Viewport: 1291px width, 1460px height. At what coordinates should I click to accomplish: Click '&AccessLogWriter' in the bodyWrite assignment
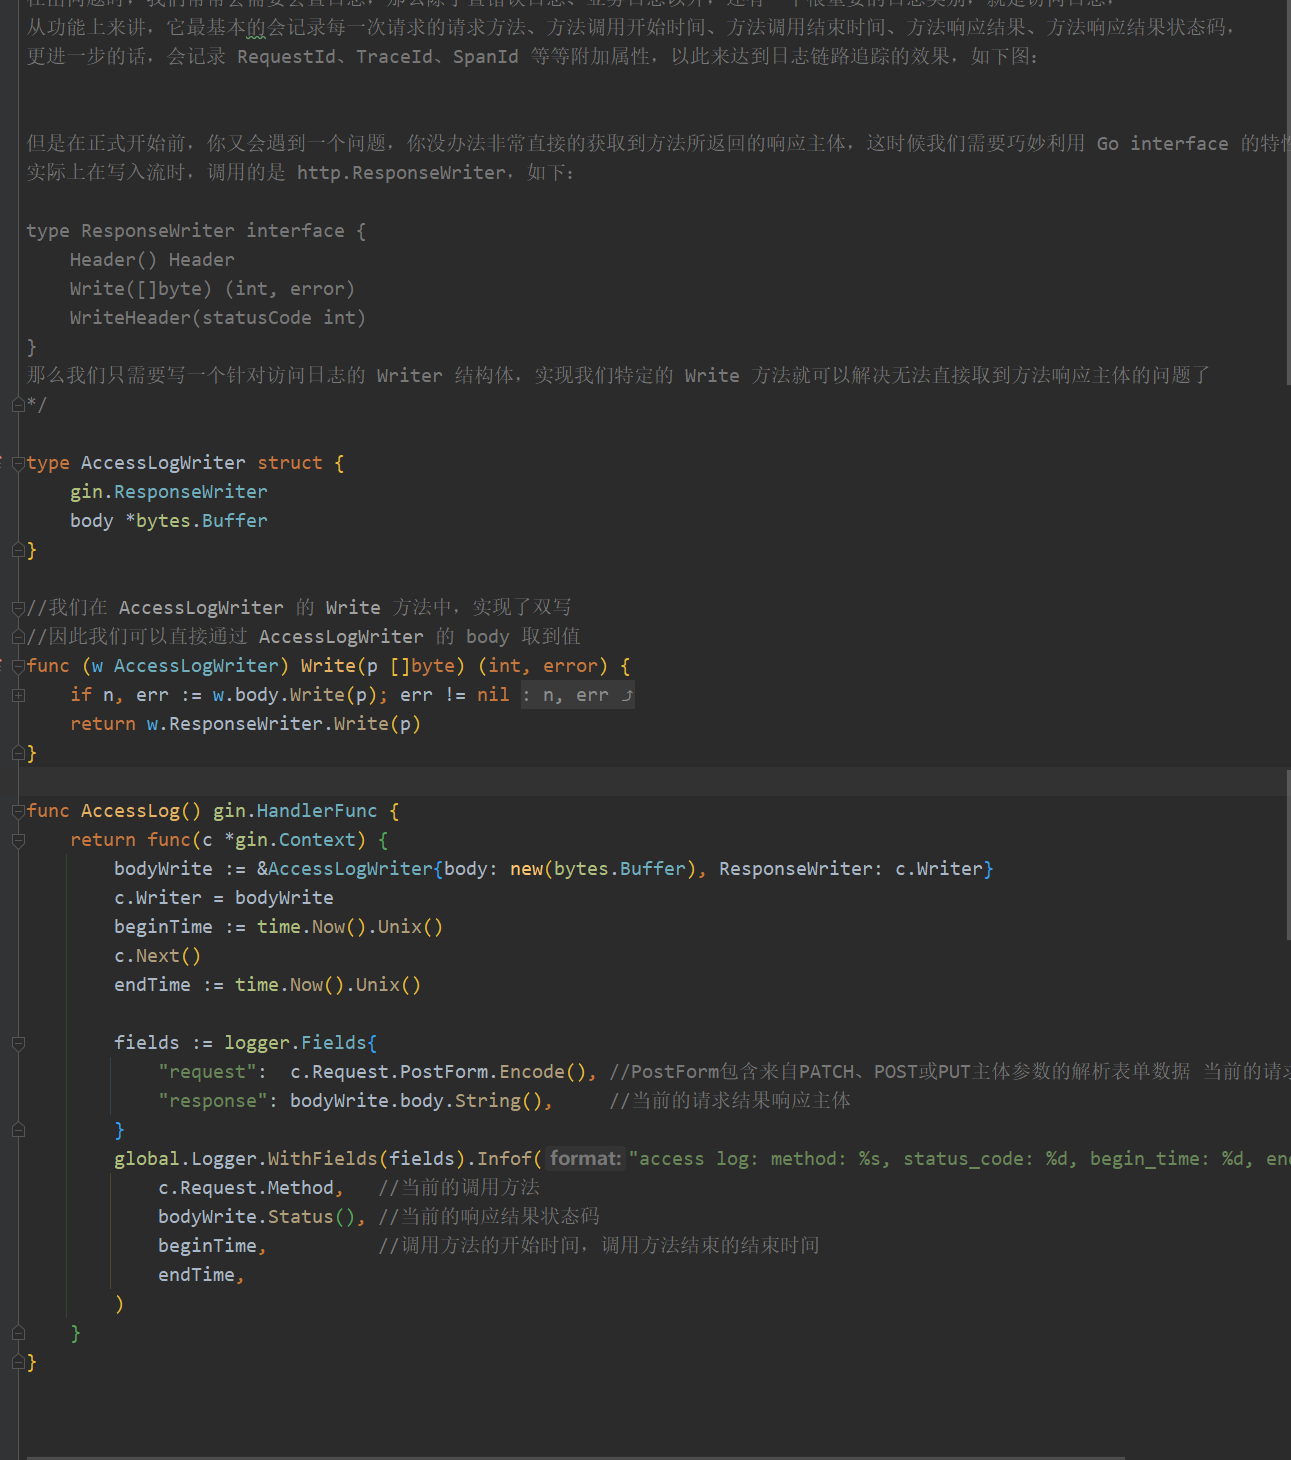pyautogui.click(x=345, y=869)
